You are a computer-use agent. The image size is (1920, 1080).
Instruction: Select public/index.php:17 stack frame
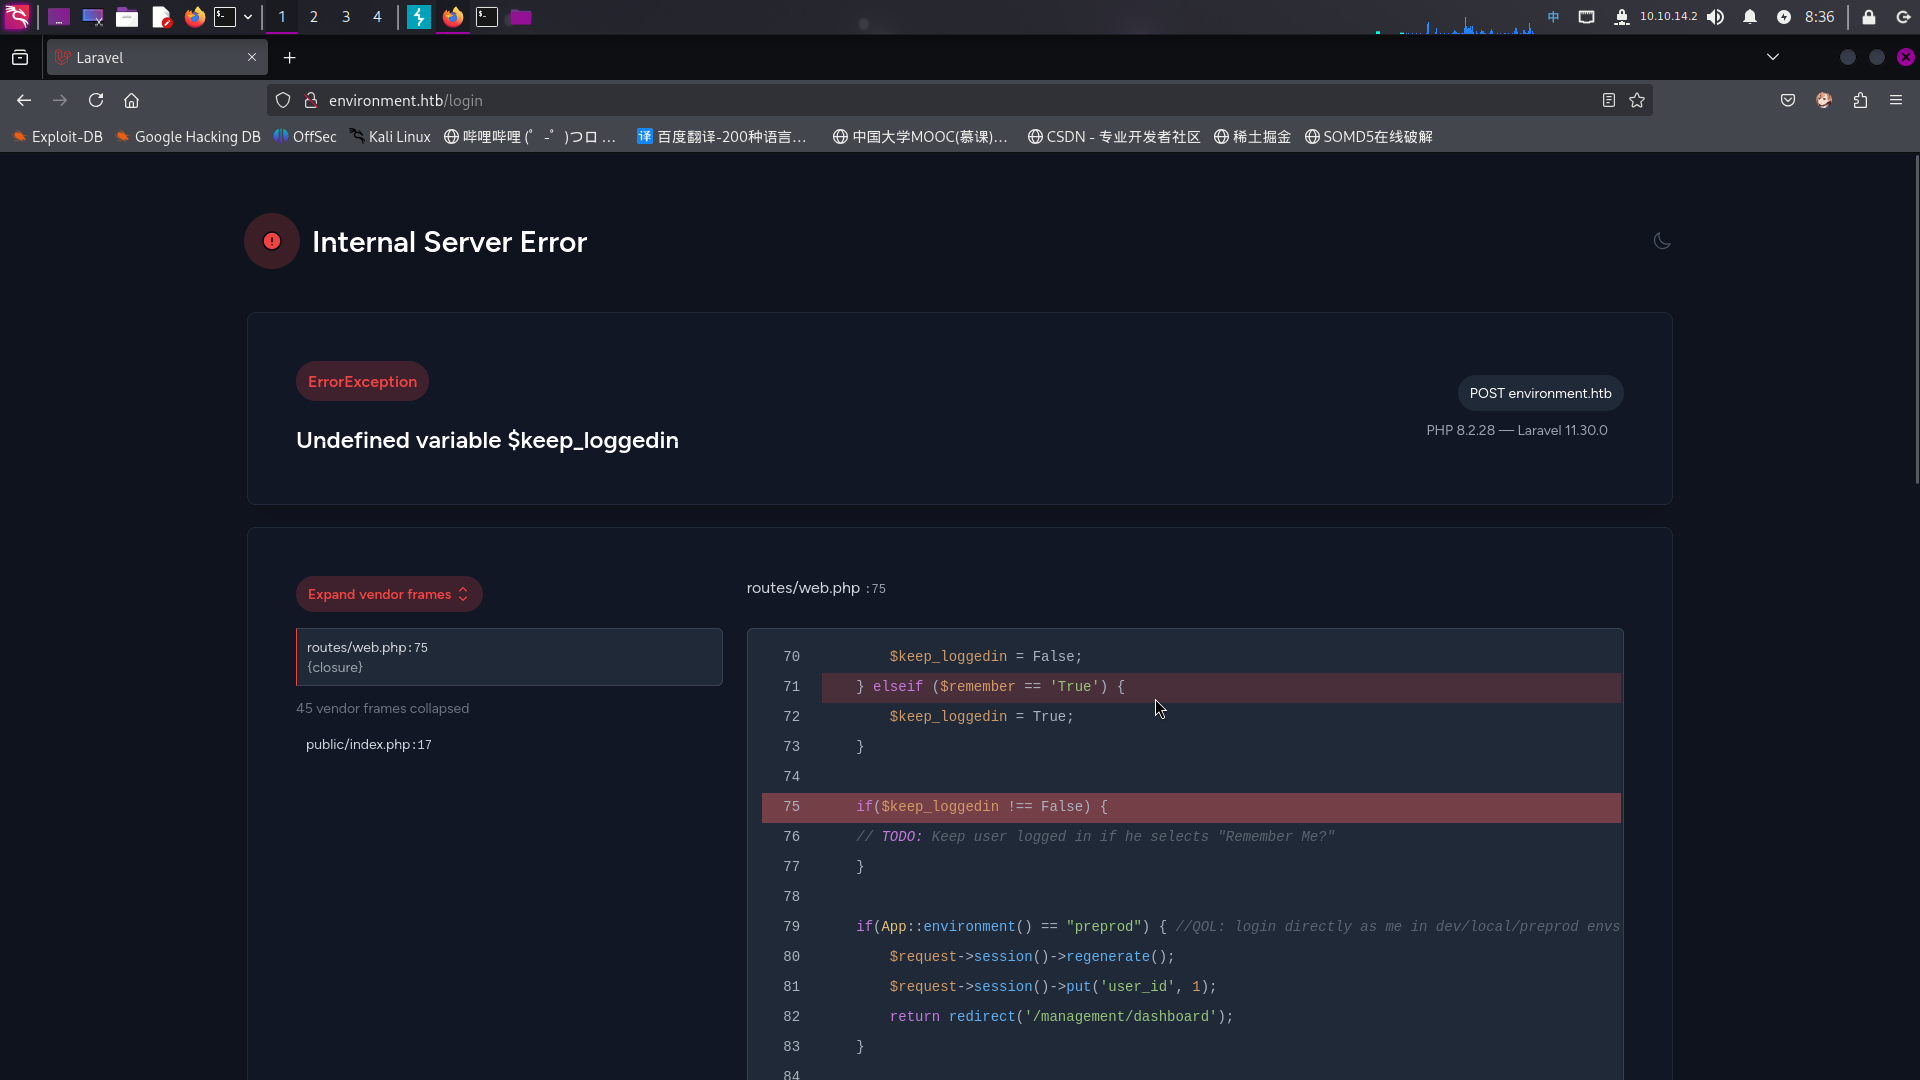click(x=369, y=744)
